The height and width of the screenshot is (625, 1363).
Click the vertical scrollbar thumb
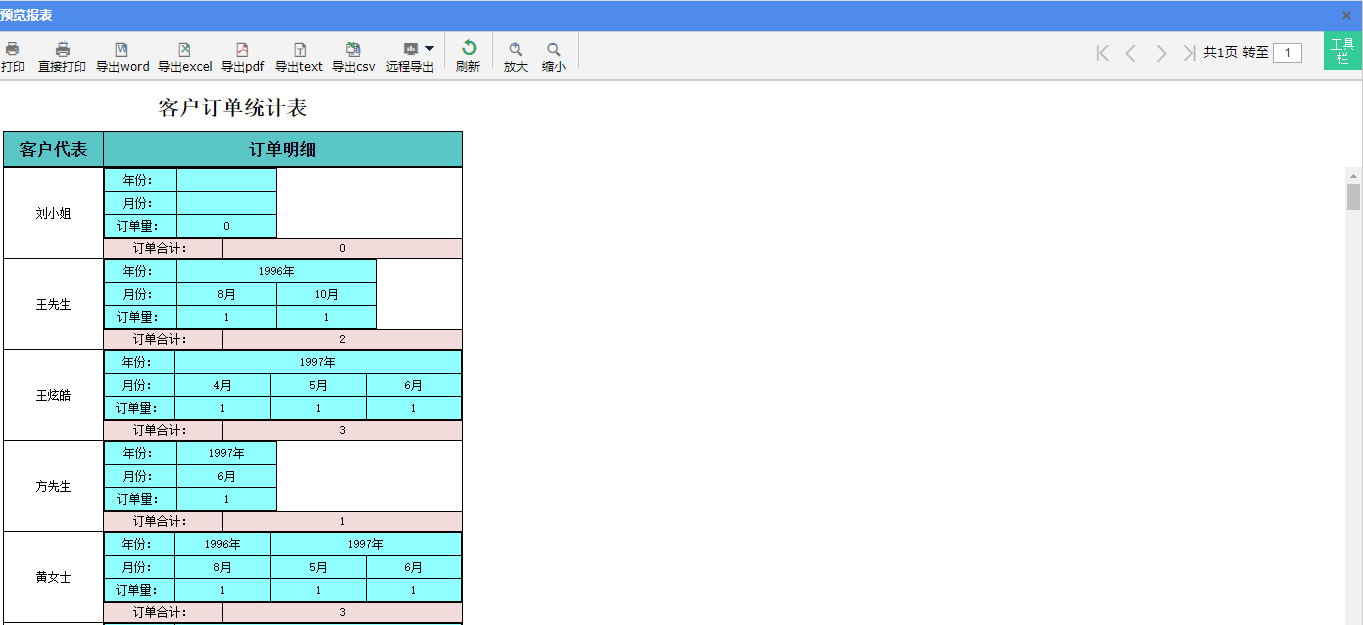[x=1353, y=197]
